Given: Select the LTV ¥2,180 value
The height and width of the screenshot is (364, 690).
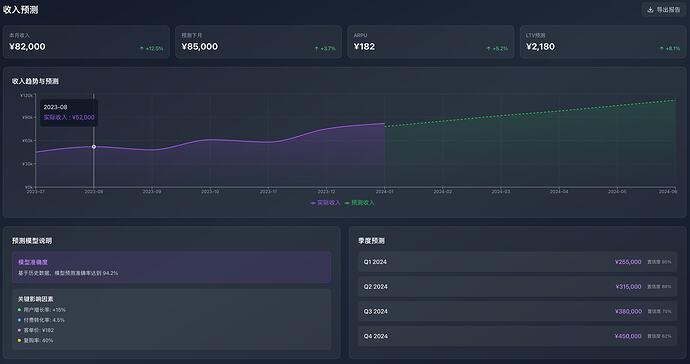Looking at the screenshot, I should 540,47.
